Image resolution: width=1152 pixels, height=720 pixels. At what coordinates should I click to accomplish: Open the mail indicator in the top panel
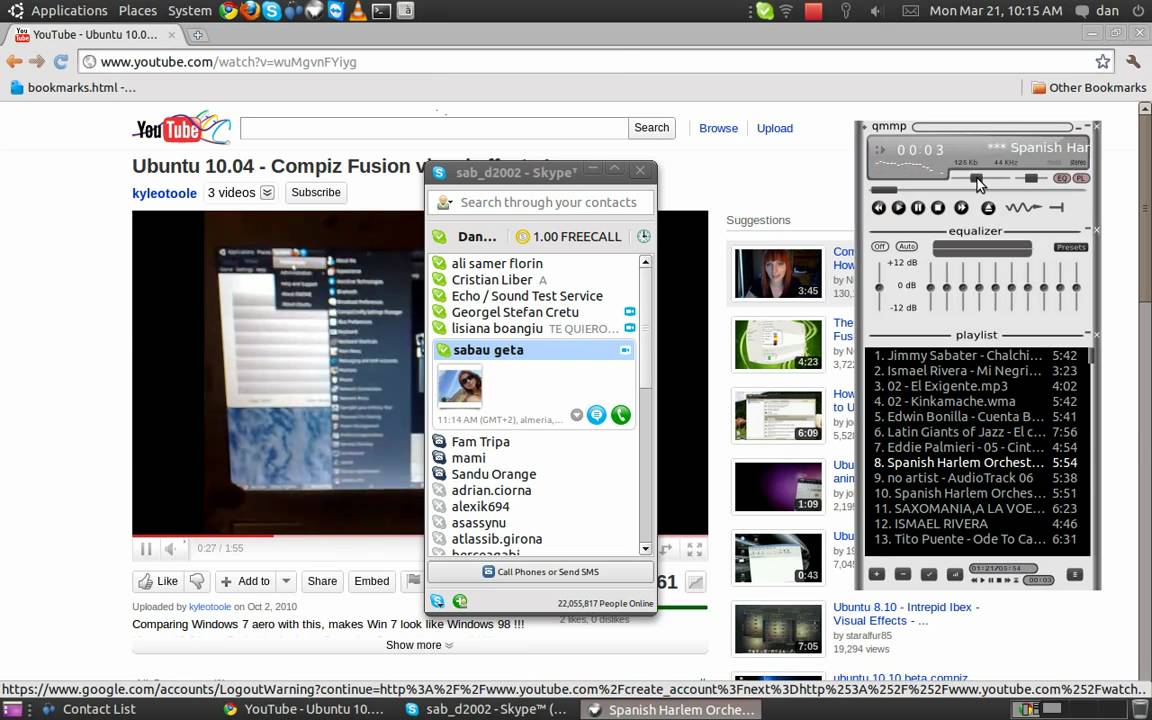tap(910, 10)
